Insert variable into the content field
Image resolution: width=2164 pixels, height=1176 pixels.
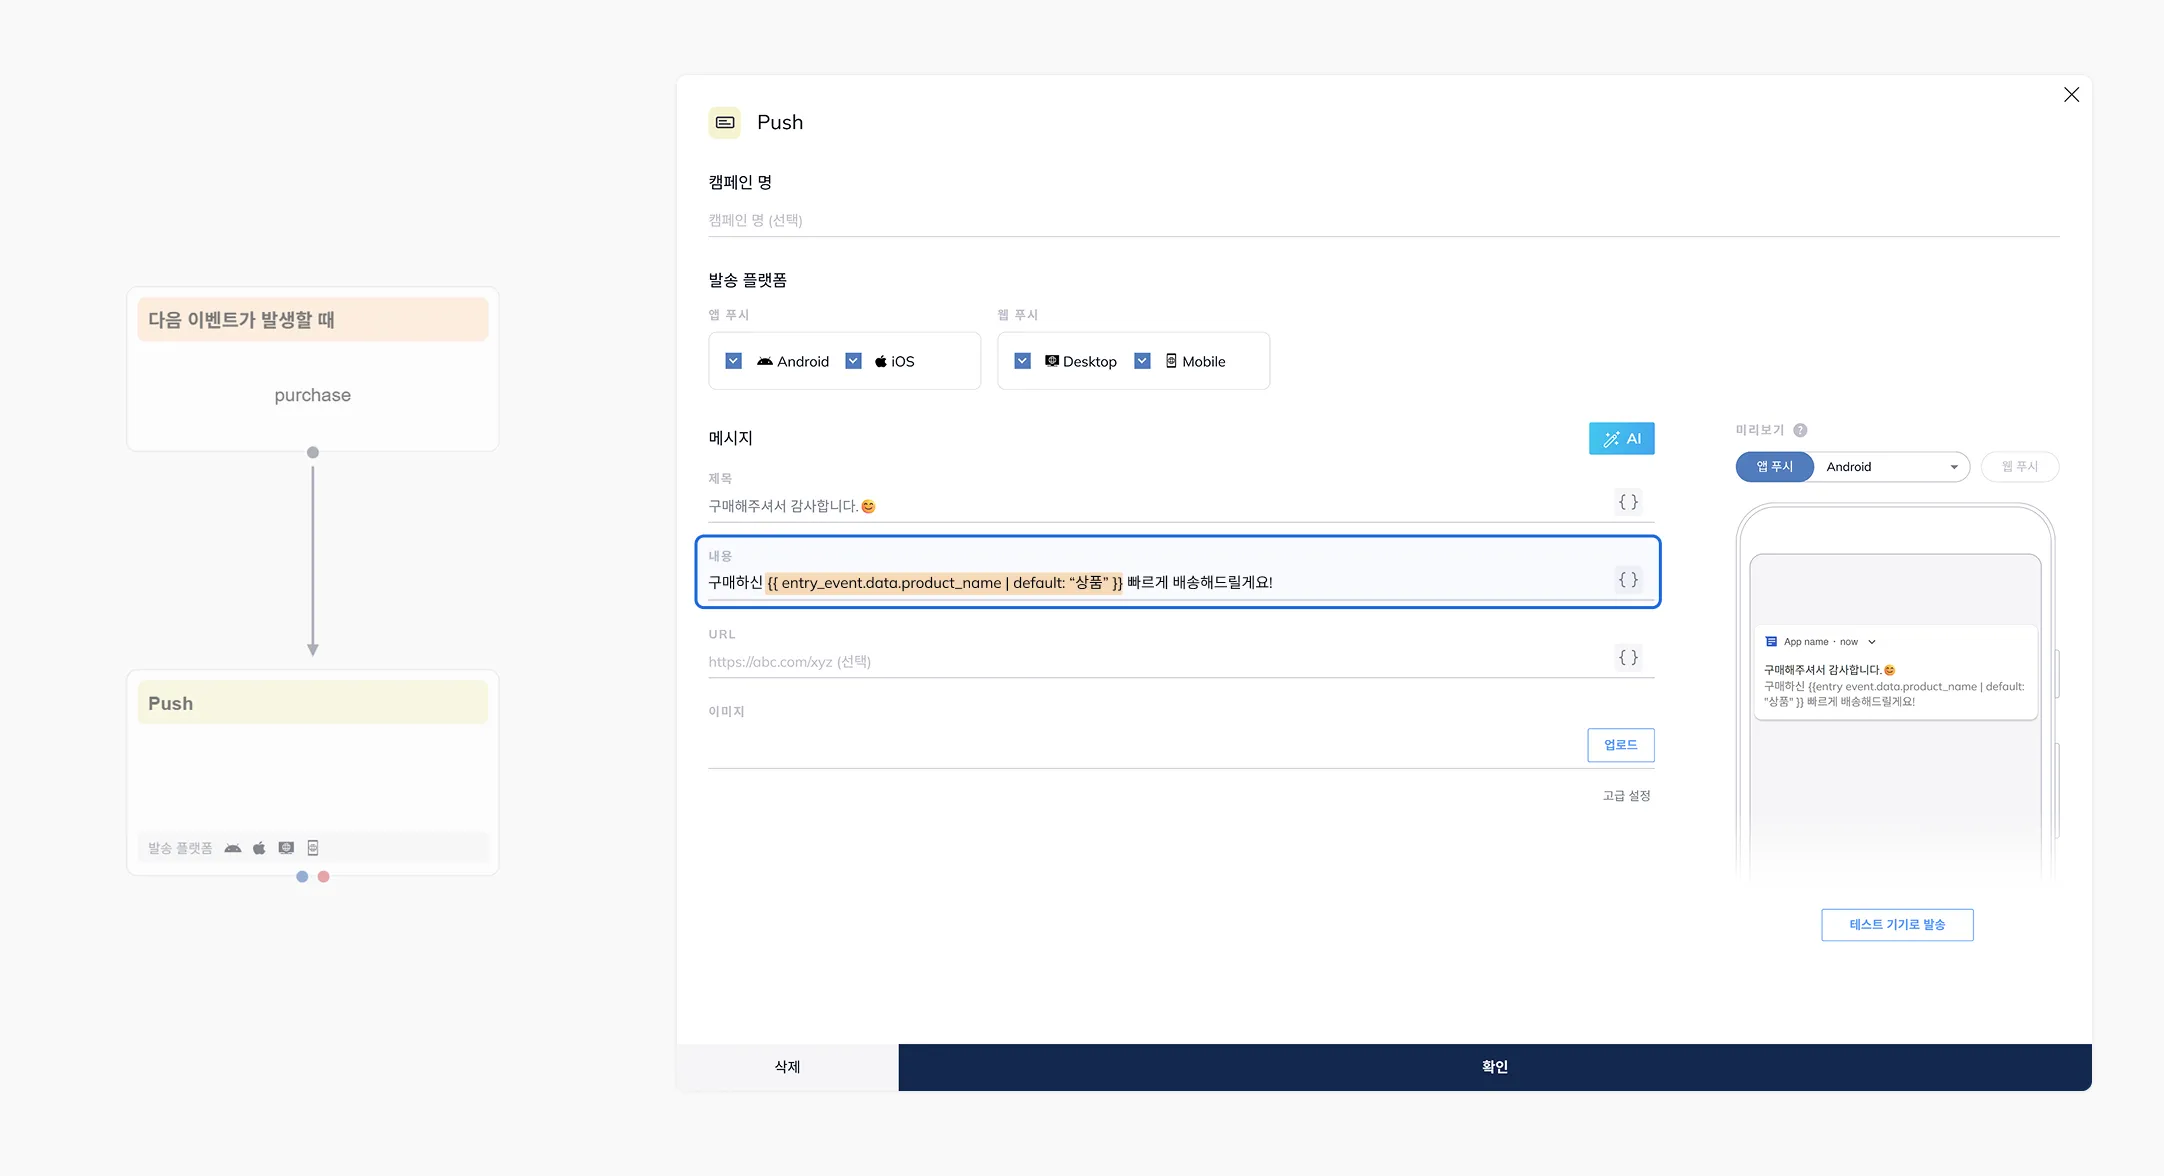(x=1628, y=580)
